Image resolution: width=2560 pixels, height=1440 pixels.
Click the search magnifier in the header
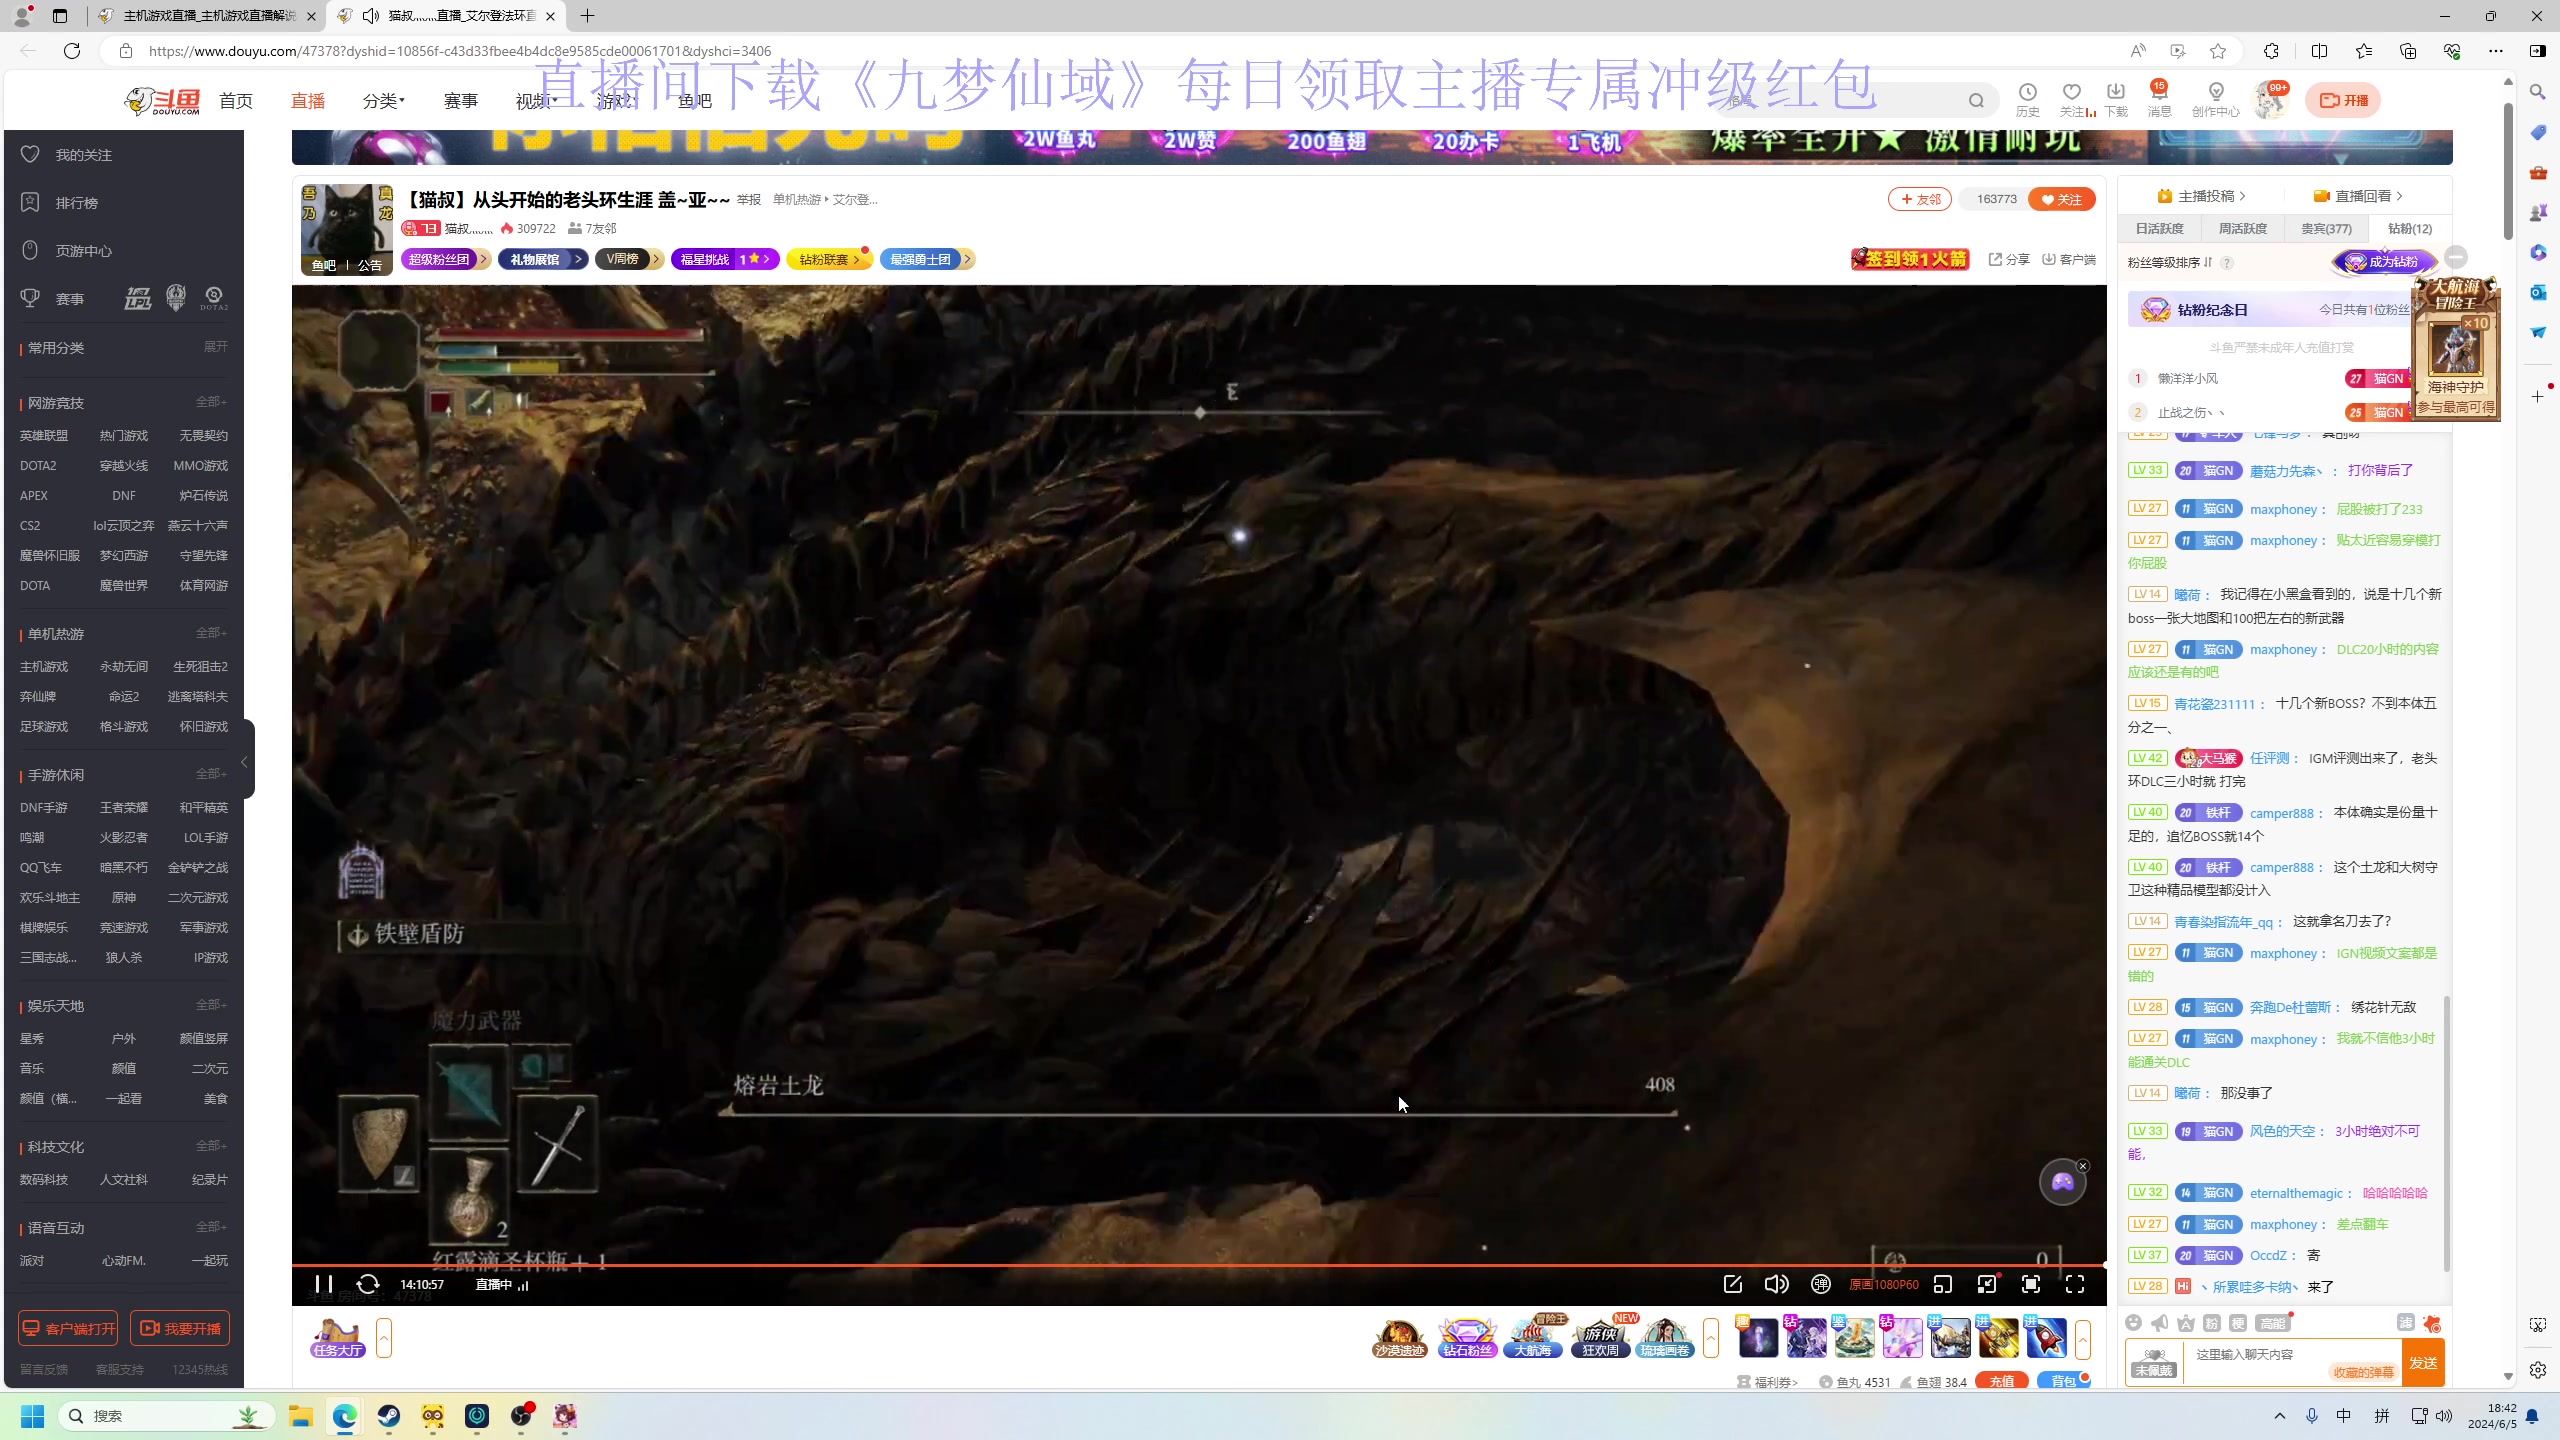pos(1976,100)
